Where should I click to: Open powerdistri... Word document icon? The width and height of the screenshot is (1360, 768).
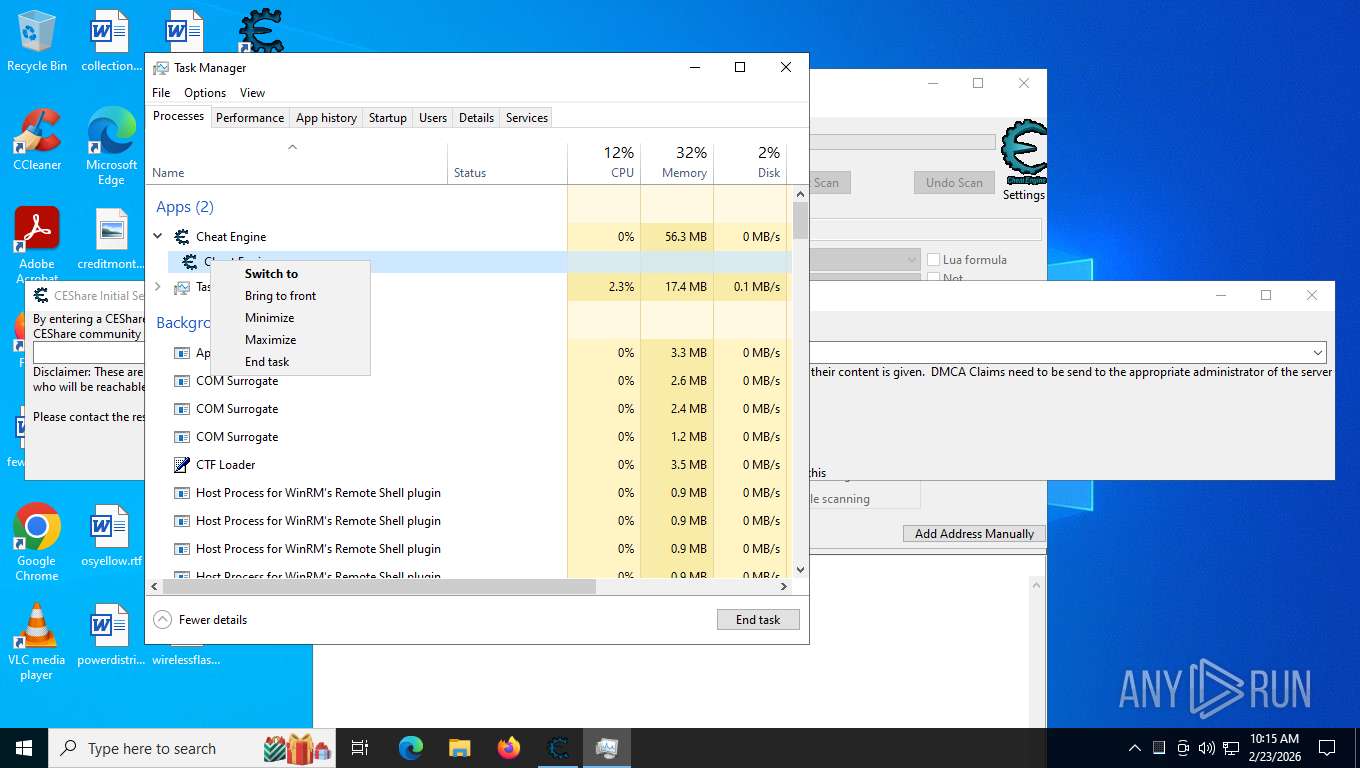(x=111, y=634)
